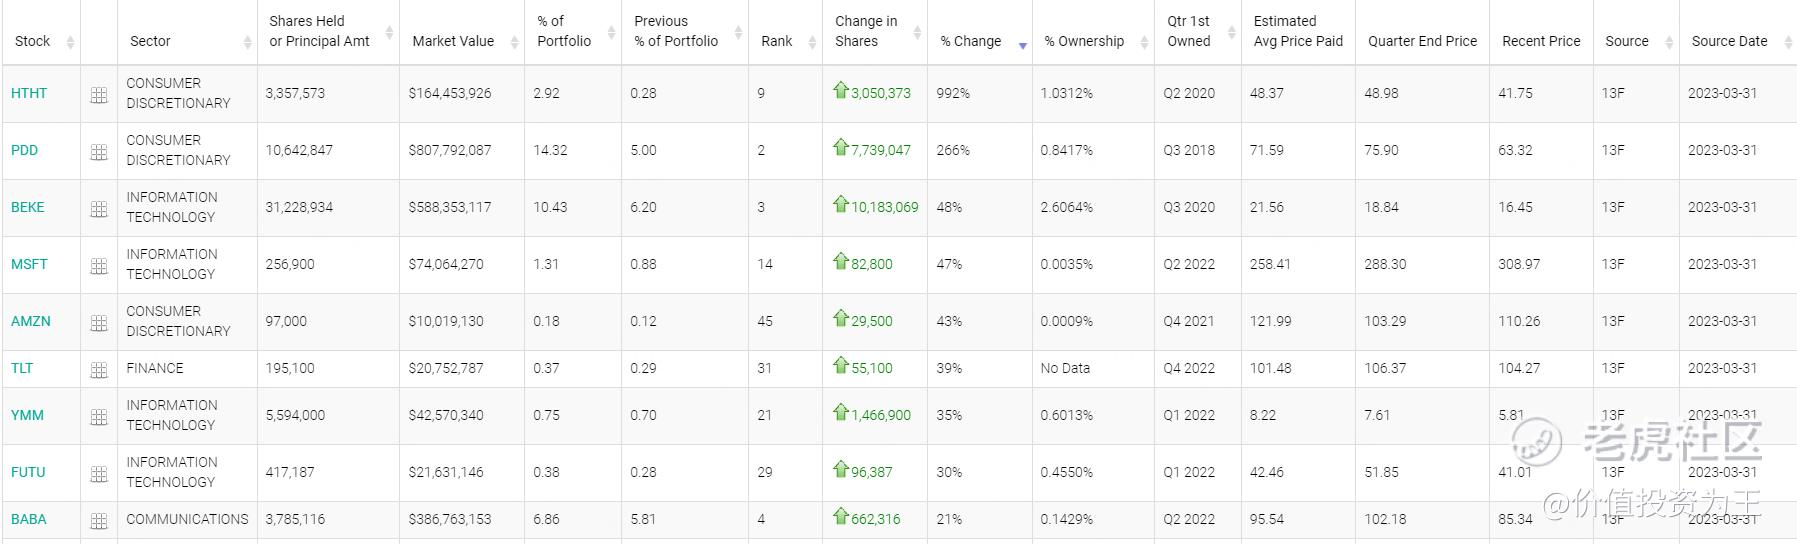This screenshot has width=1797, height=544.
Task: Open the grid icon in the FUTU row
Action: tap(99, 474)
